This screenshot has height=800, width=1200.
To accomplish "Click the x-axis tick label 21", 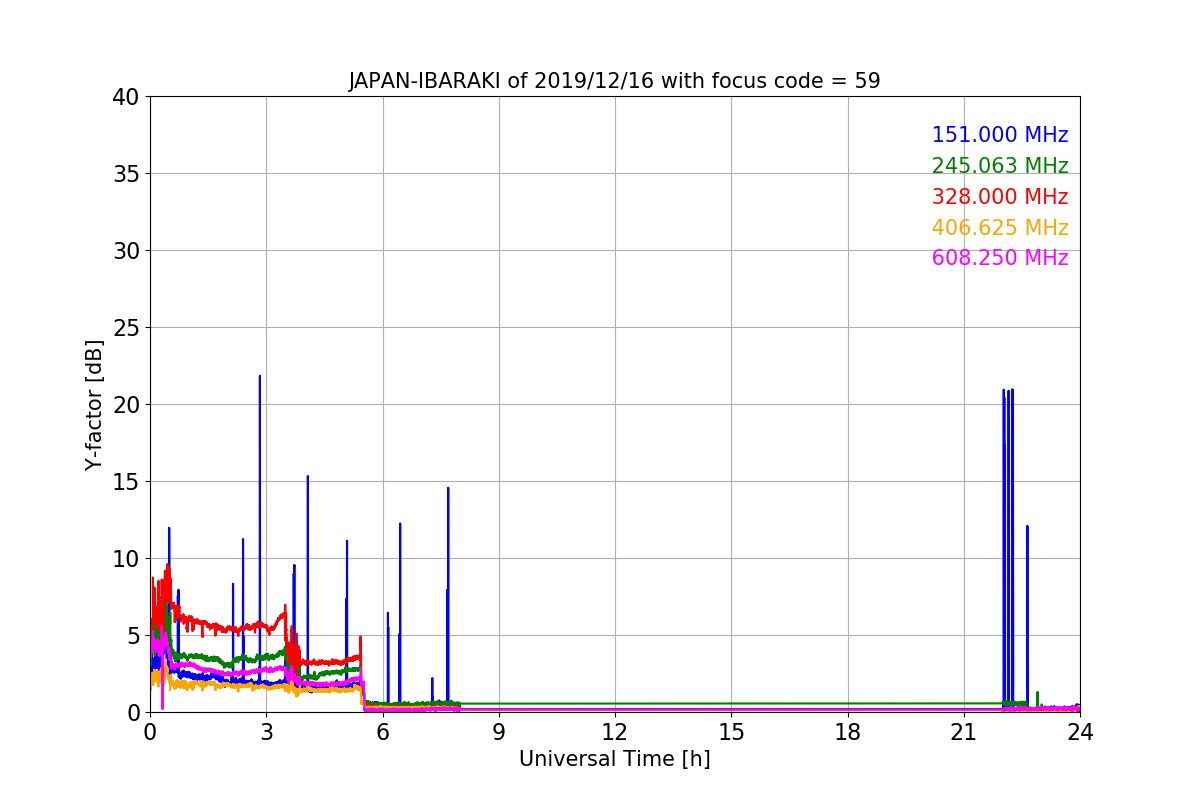I will coord(964,732).
